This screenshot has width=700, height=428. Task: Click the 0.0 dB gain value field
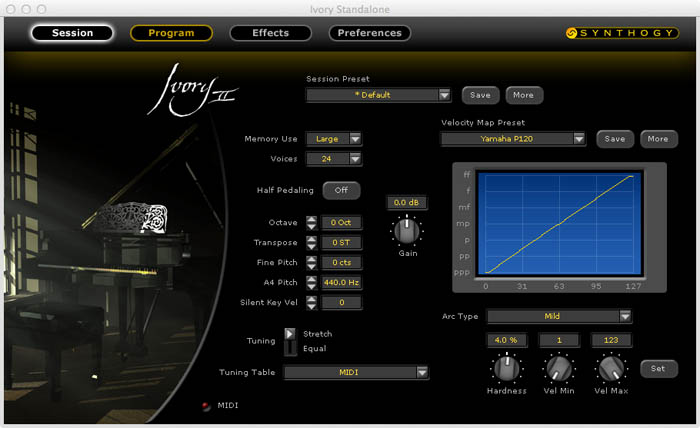[x=407, y=203]
